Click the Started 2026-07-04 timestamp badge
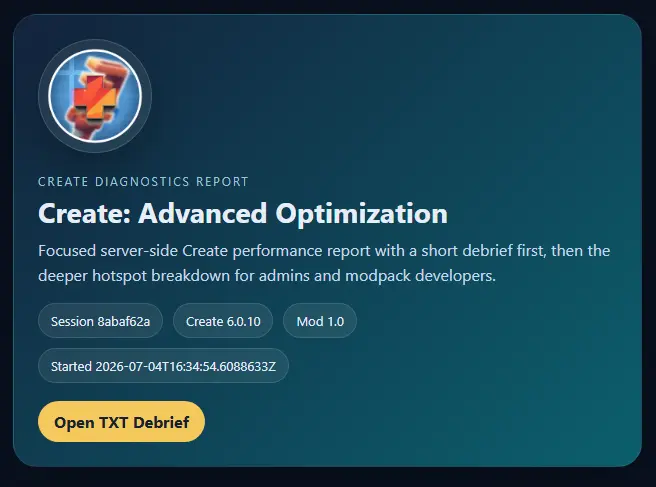Viewport: 656px width, 487px height. pyautogui.click(x=163, y=366)
